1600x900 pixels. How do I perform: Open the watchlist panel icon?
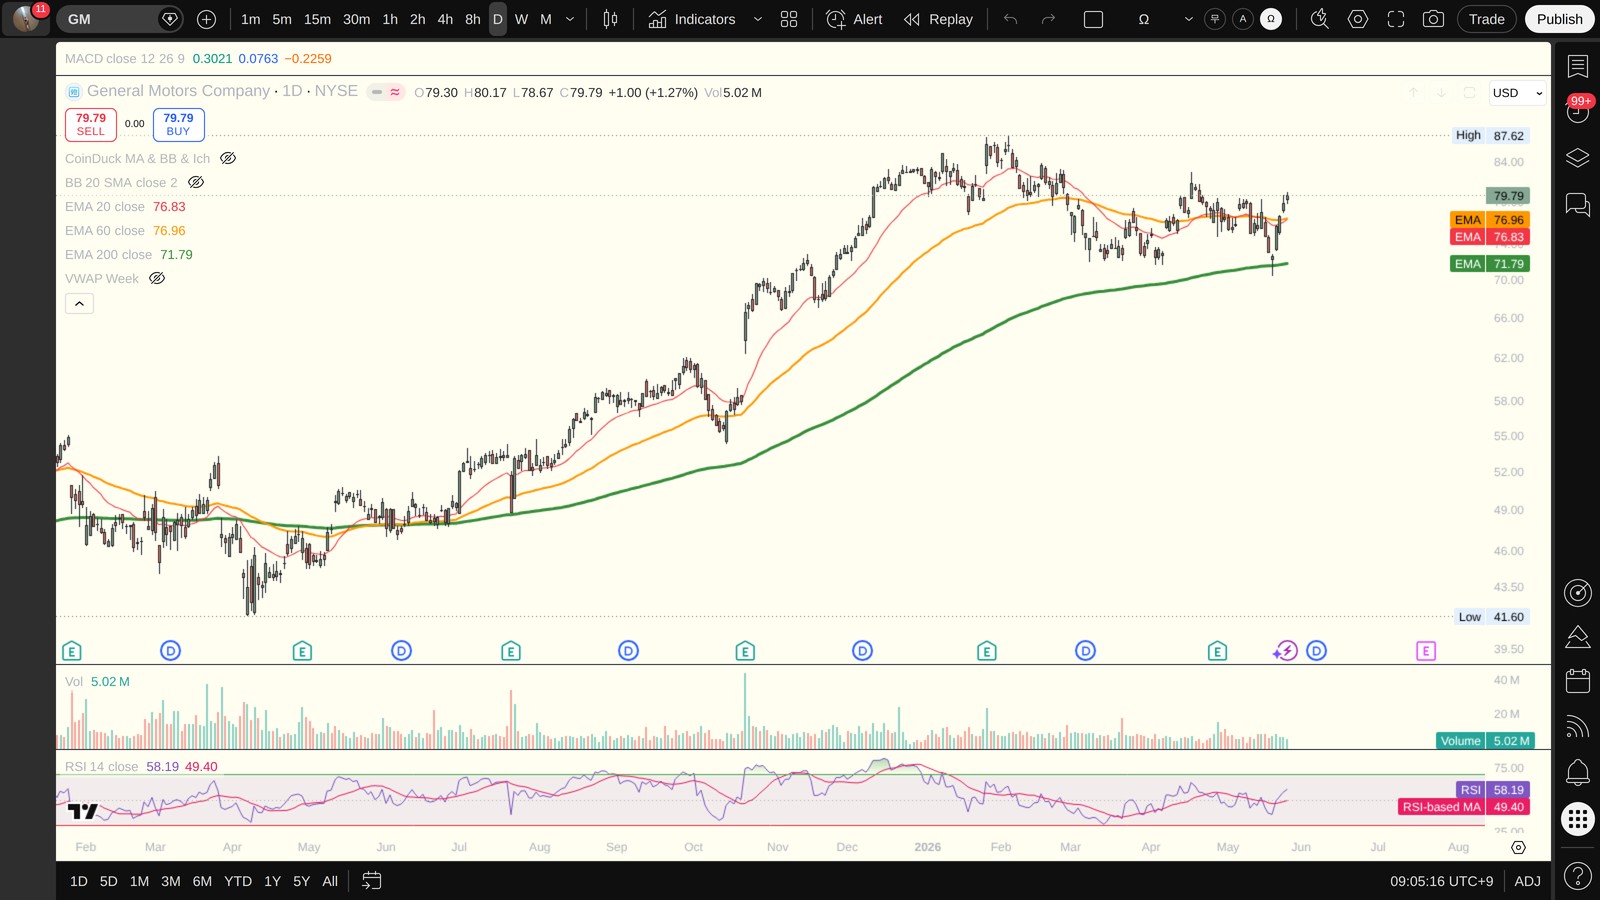pos(1578,67)
